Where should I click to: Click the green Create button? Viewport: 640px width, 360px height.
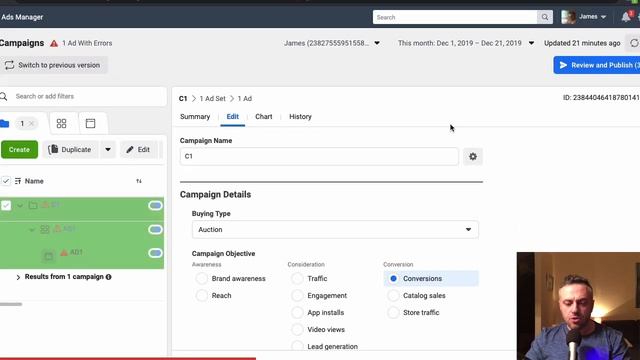click(x=19, y=149)
